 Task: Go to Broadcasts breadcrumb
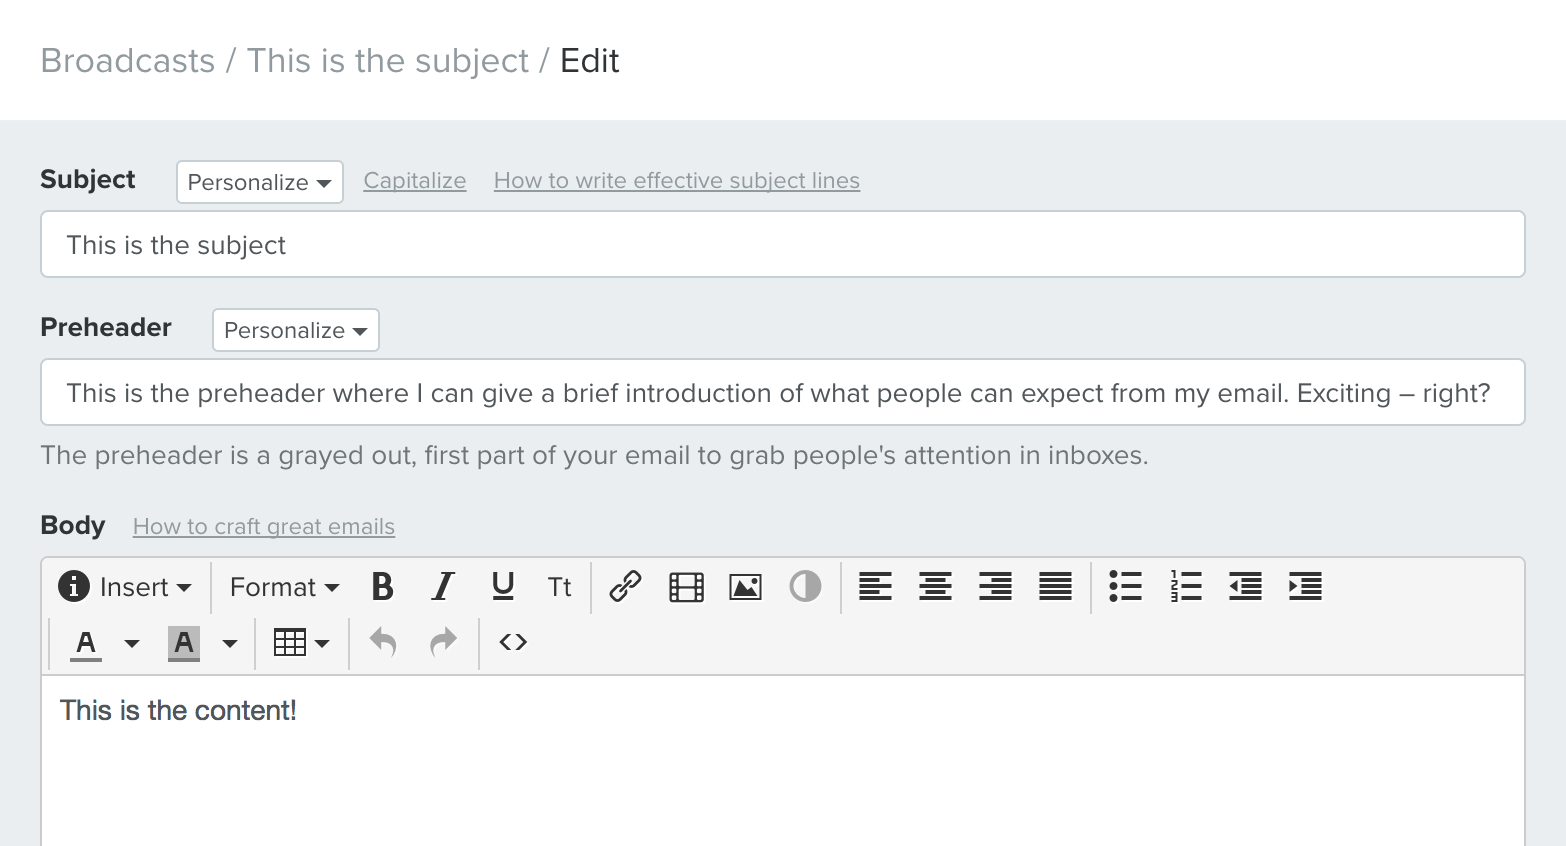tap(128, 61)
